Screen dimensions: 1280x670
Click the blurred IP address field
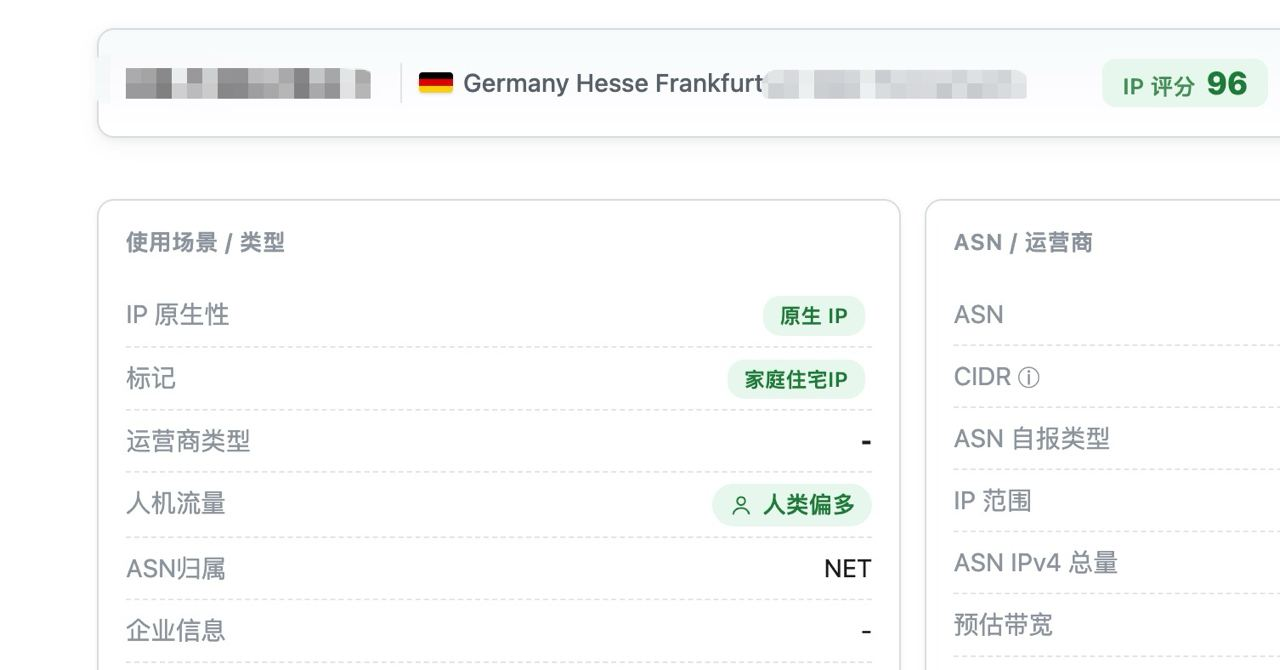(248, 83)
